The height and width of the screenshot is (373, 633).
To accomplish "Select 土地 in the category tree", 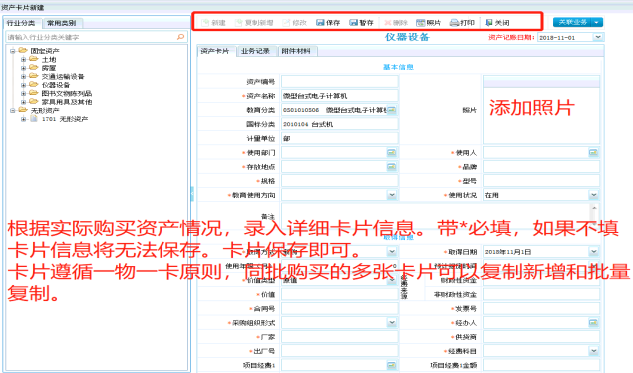I will (x=49, y=59).
